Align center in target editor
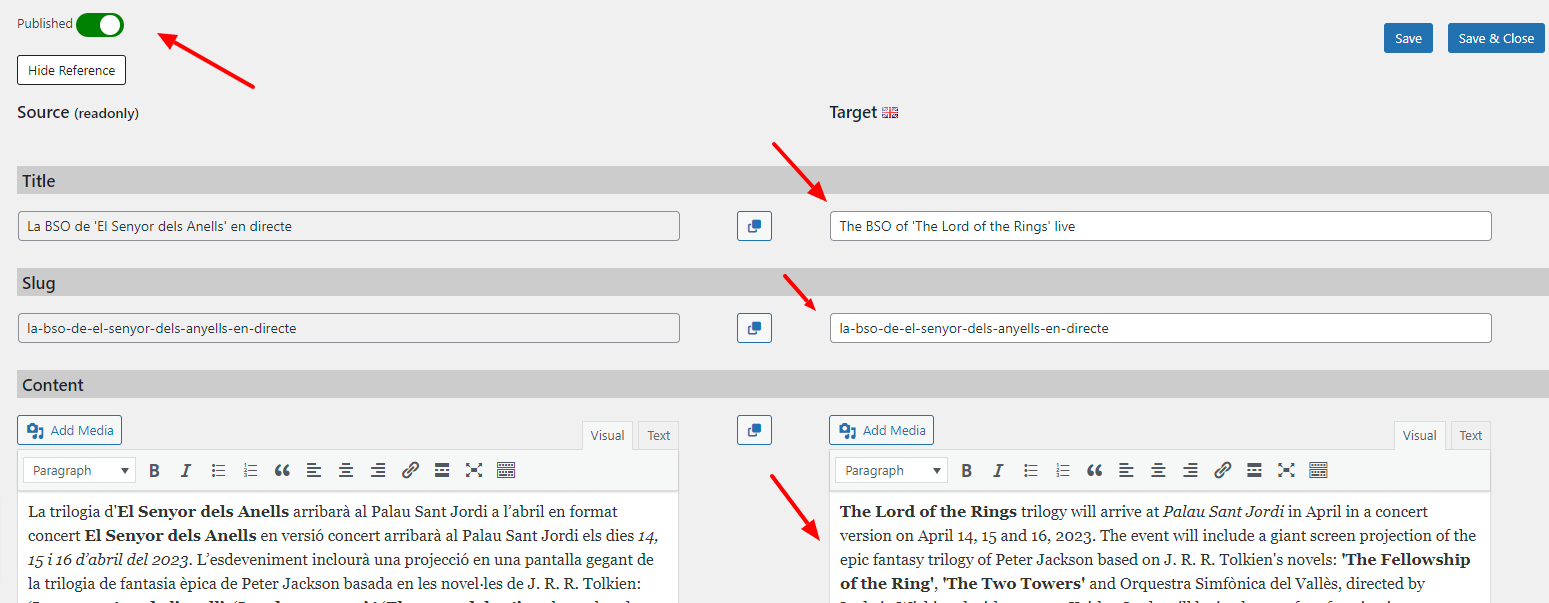Screen dimensions: 1549x603 click(1158, 470)
